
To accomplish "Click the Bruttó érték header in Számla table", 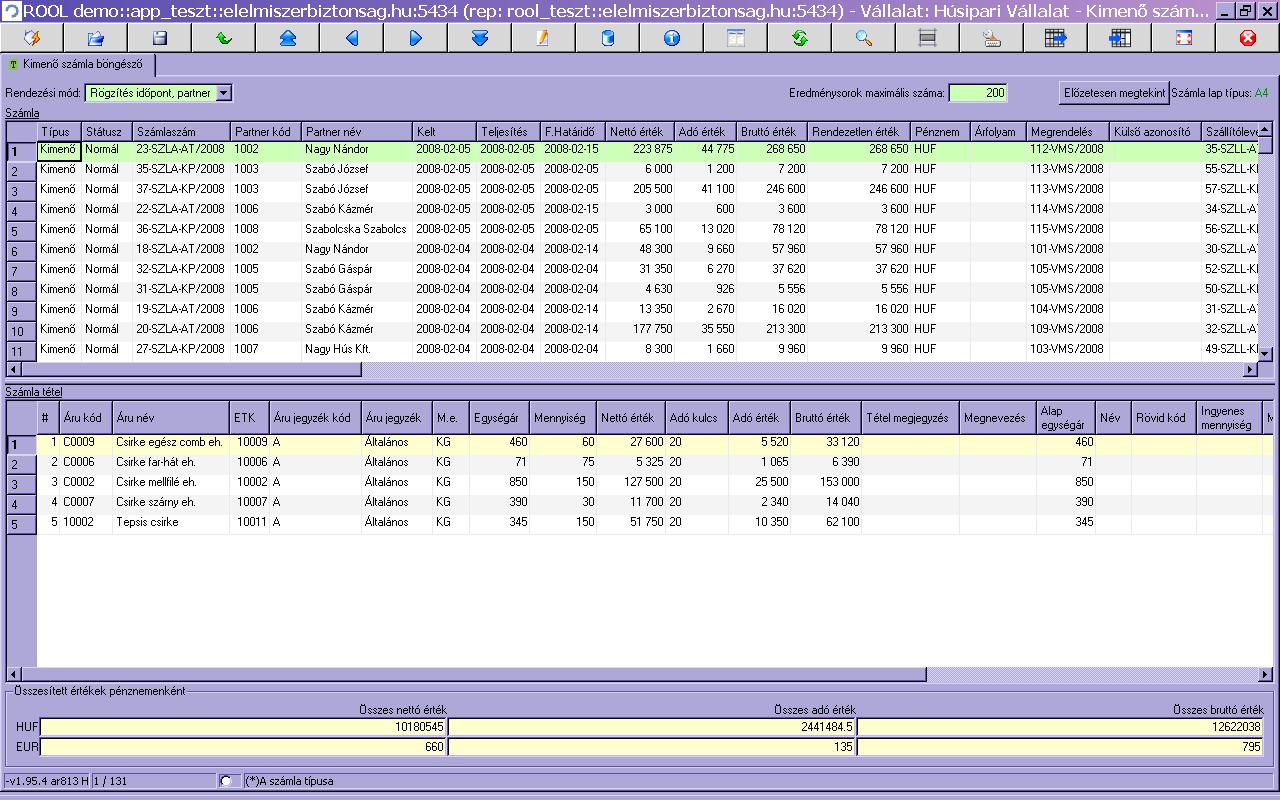I will click(772, 132).
